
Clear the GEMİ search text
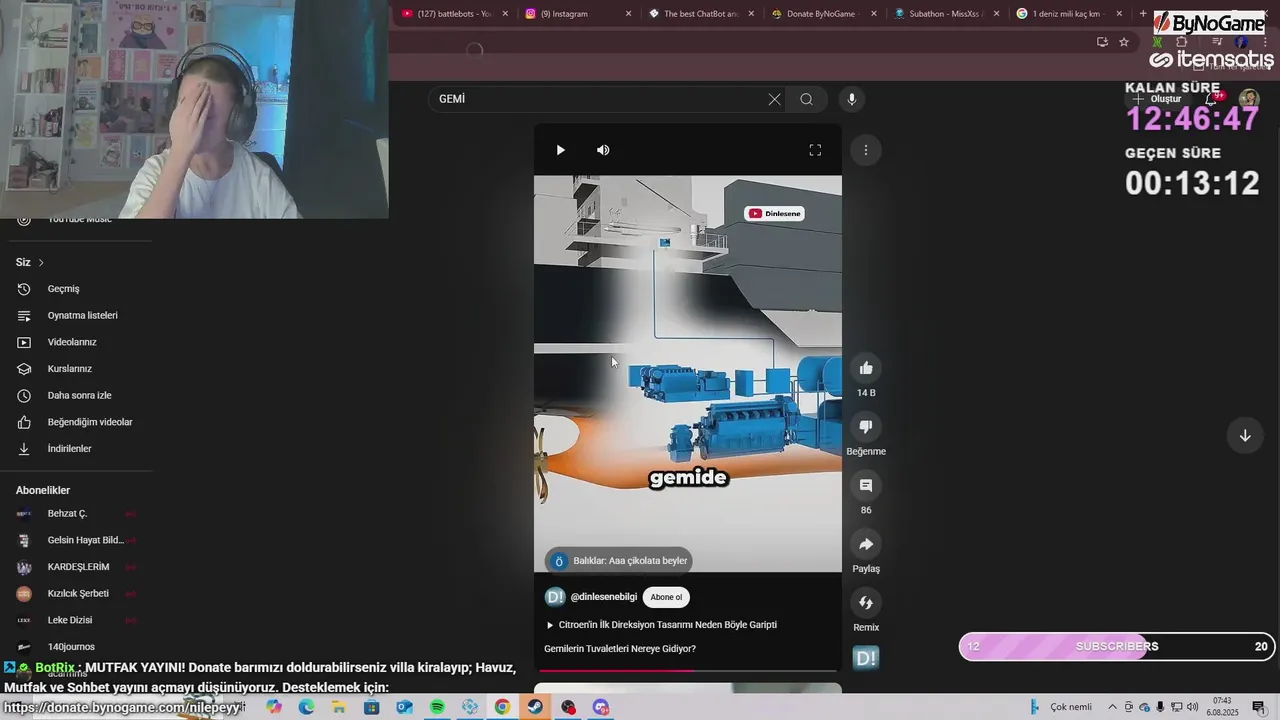click(774, 99)
